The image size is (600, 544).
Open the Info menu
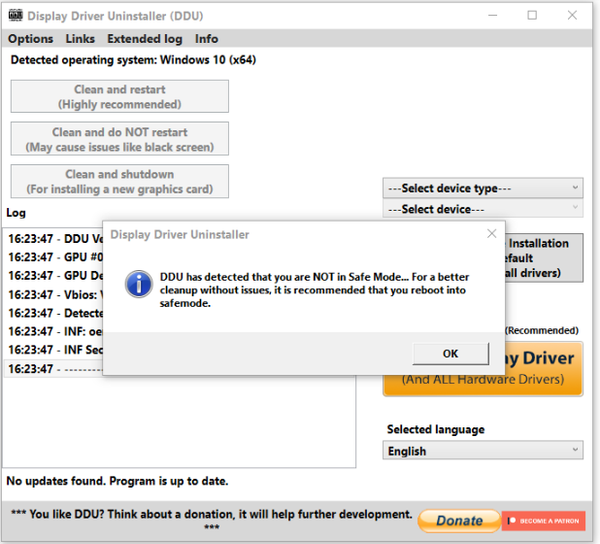pos(206,39)
